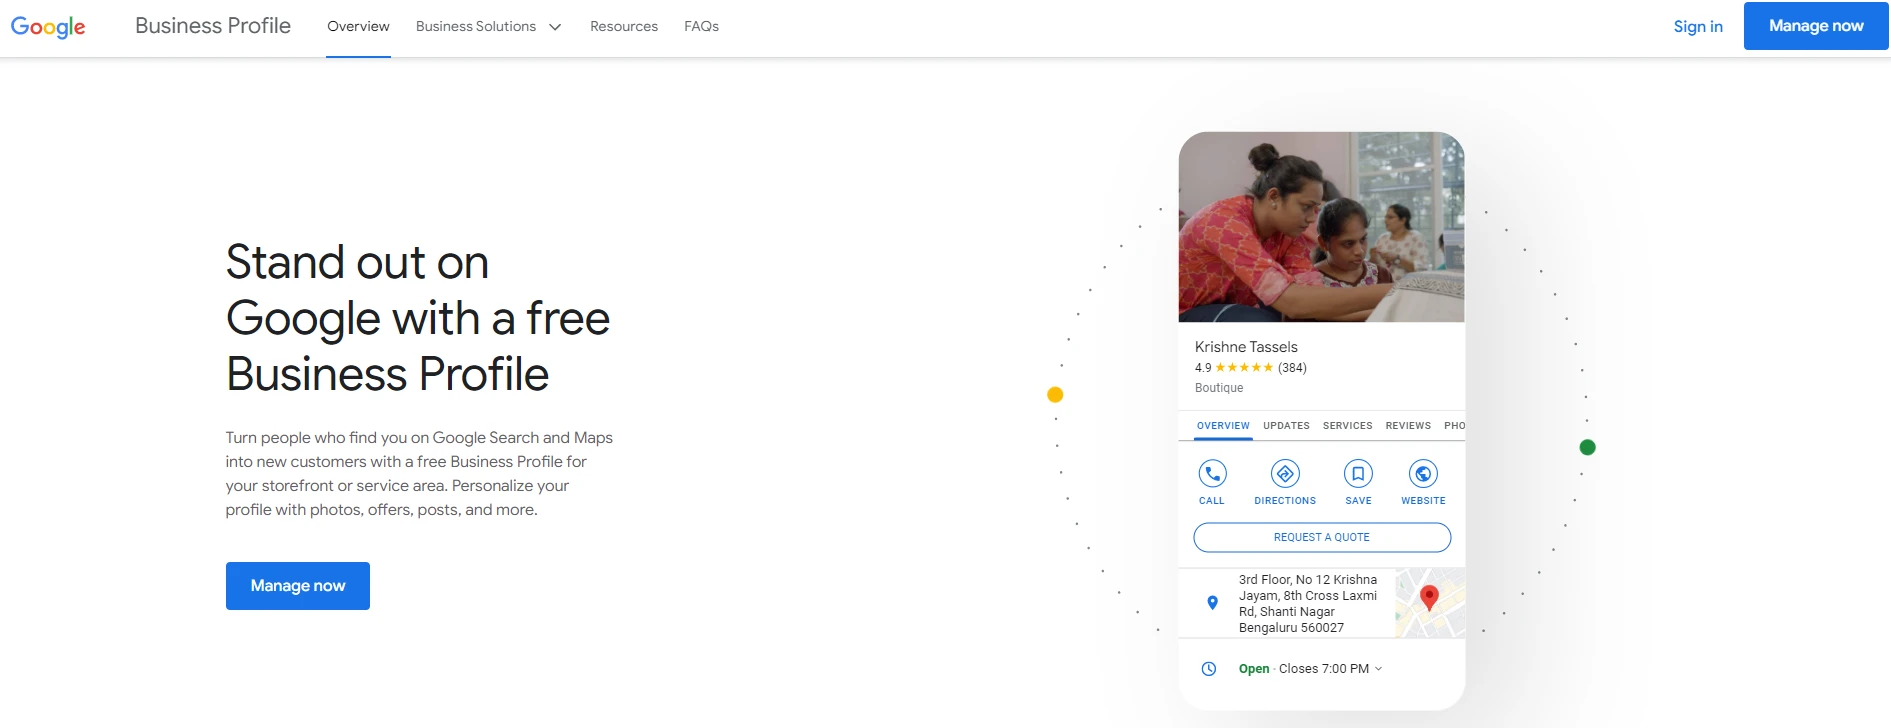Click the Directions icon
The width and height of the screenshot is (1891, 728).
coord(1285,473)
